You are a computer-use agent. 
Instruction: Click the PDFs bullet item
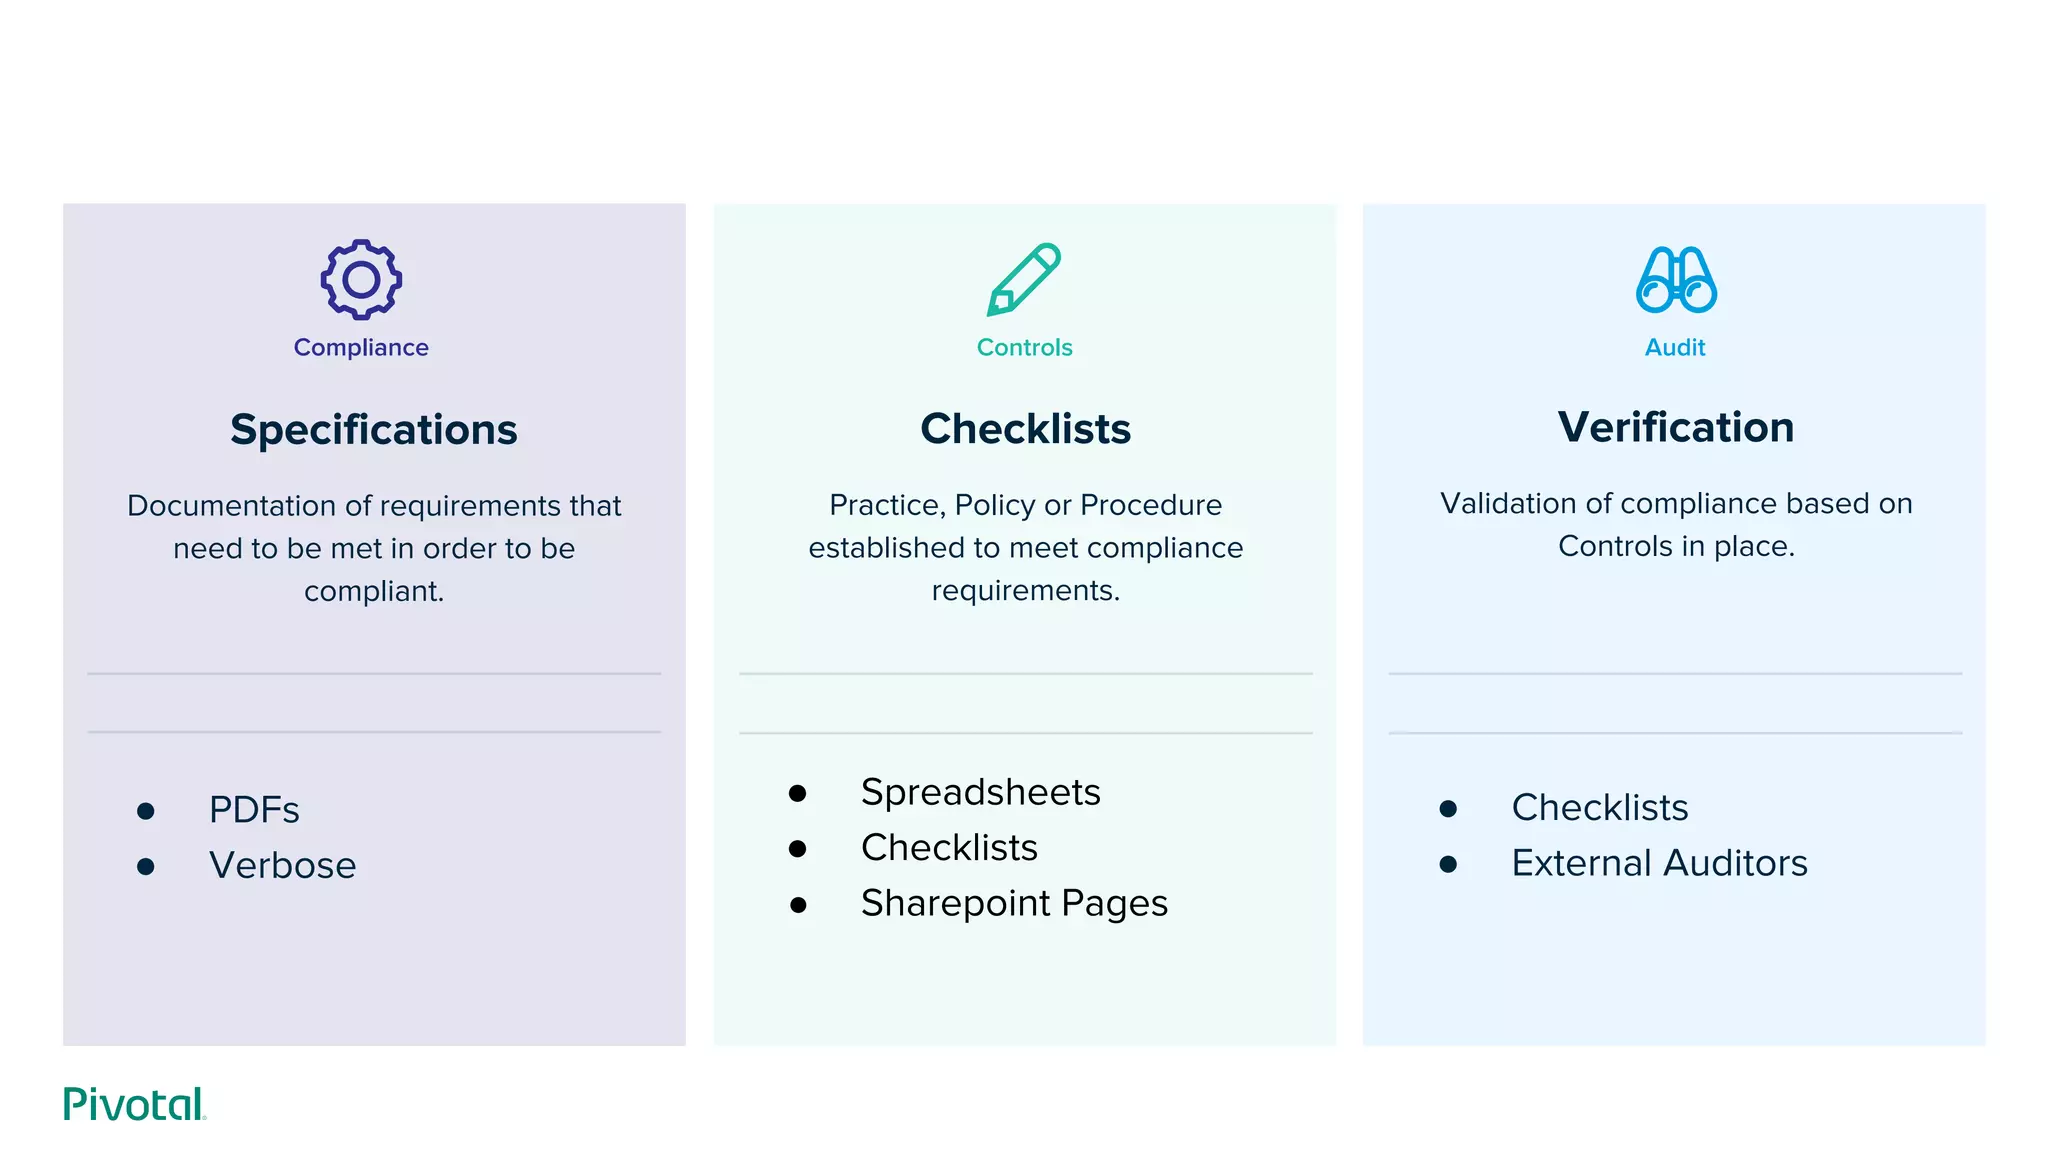[254, 809]
